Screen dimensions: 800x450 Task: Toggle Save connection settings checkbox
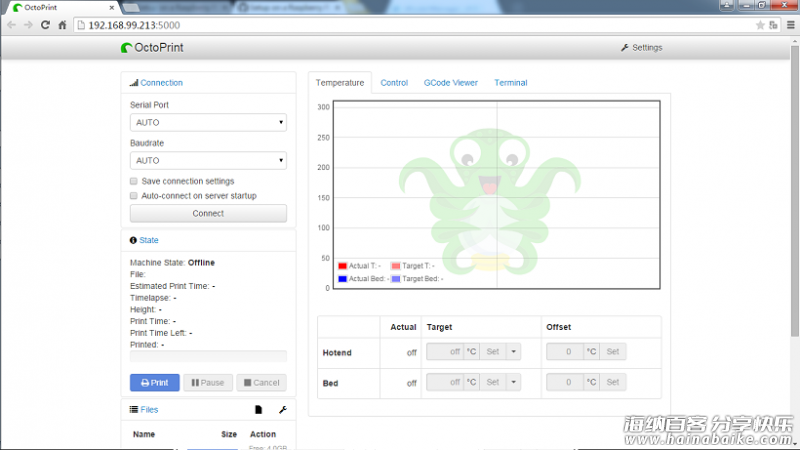point(134,181)
